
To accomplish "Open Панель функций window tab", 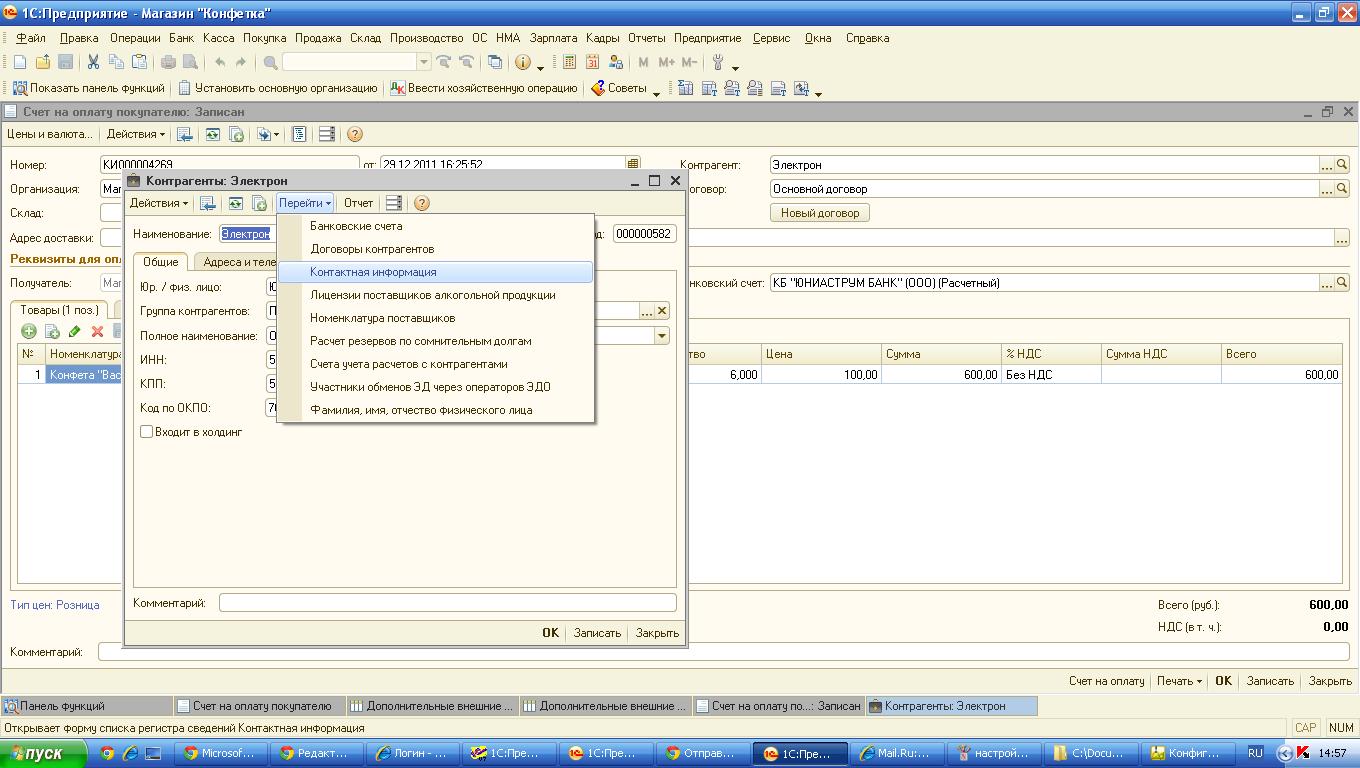I will (x=86, y=706).
